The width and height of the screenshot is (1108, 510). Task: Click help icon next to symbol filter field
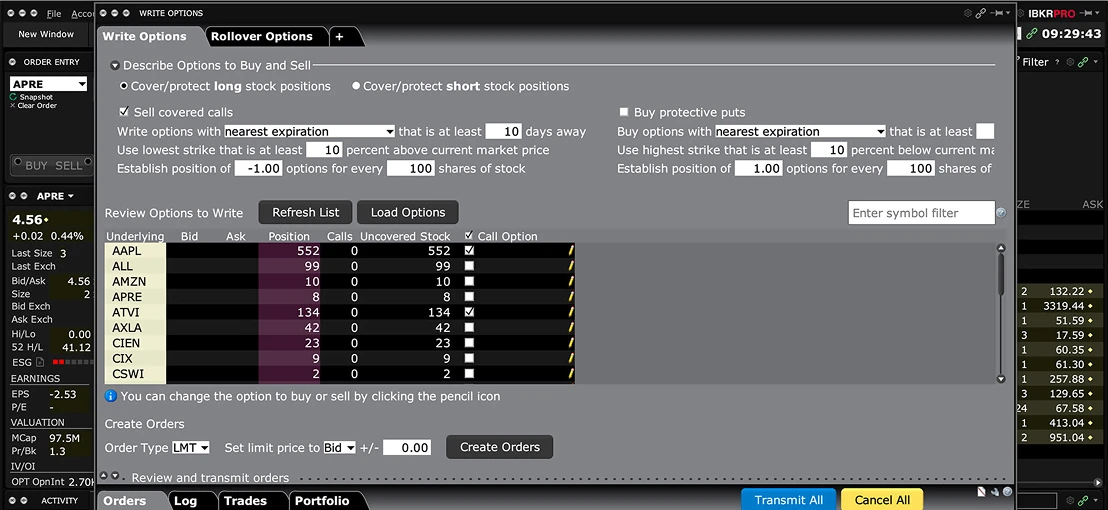point(1001,213)
